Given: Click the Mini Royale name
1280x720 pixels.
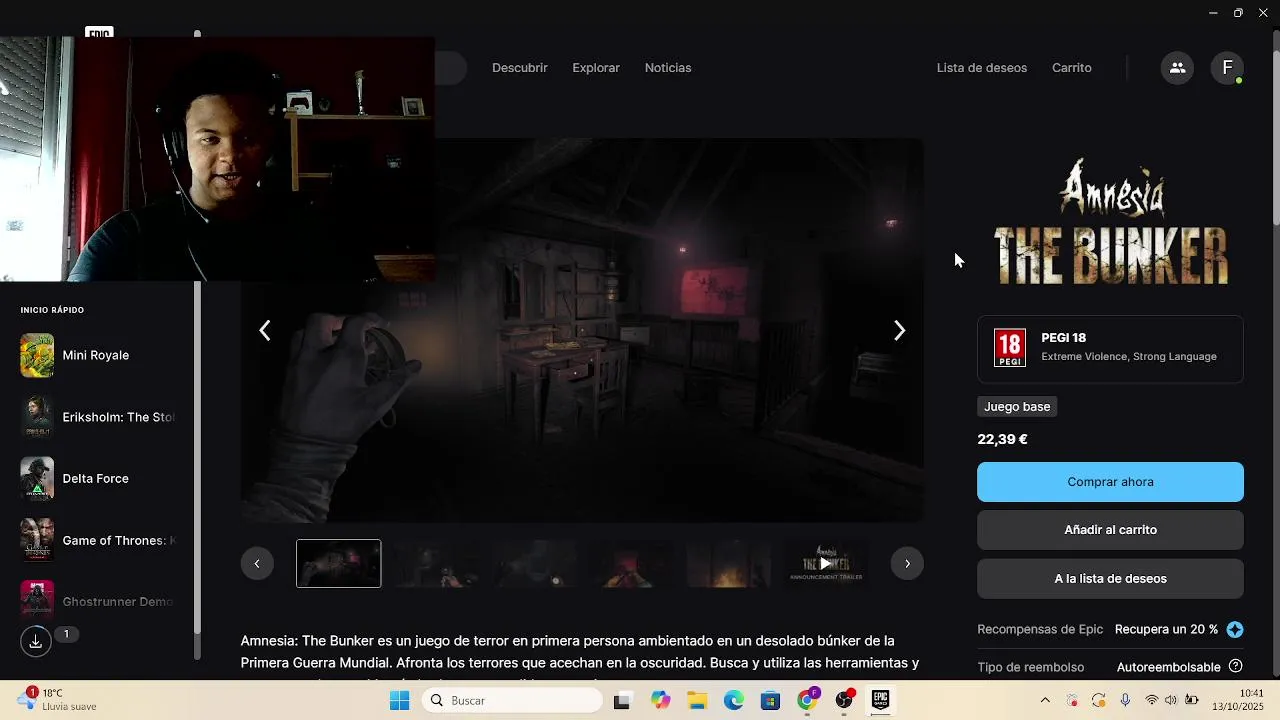Looking at the screenshot, I should pyautogui.click(x=96, y=355).
